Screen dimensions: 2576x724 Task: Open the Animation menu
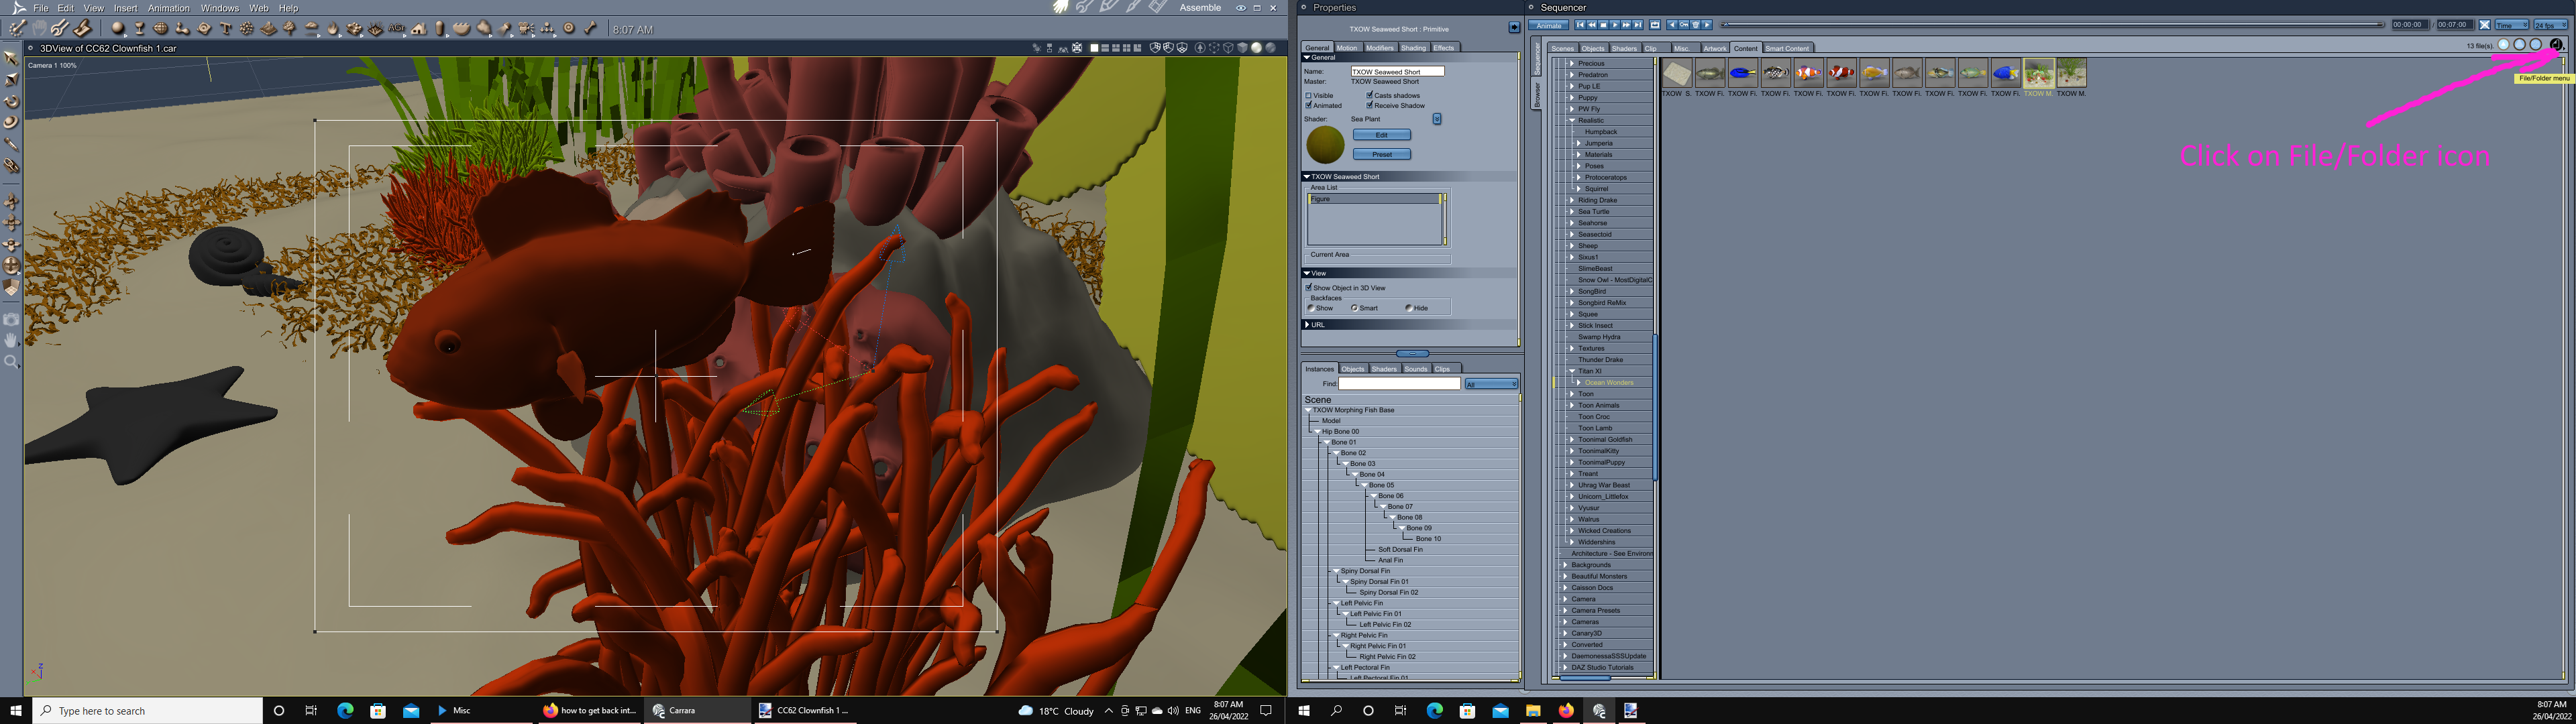[x=168, y=8]
